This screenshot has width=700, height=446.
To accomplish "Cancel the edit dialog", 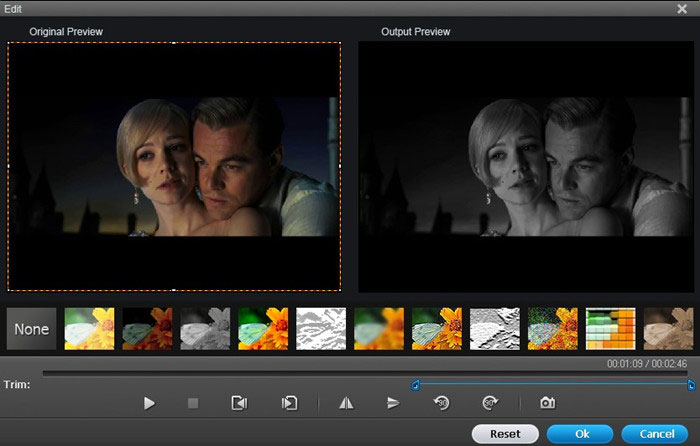I will [655, 434].
